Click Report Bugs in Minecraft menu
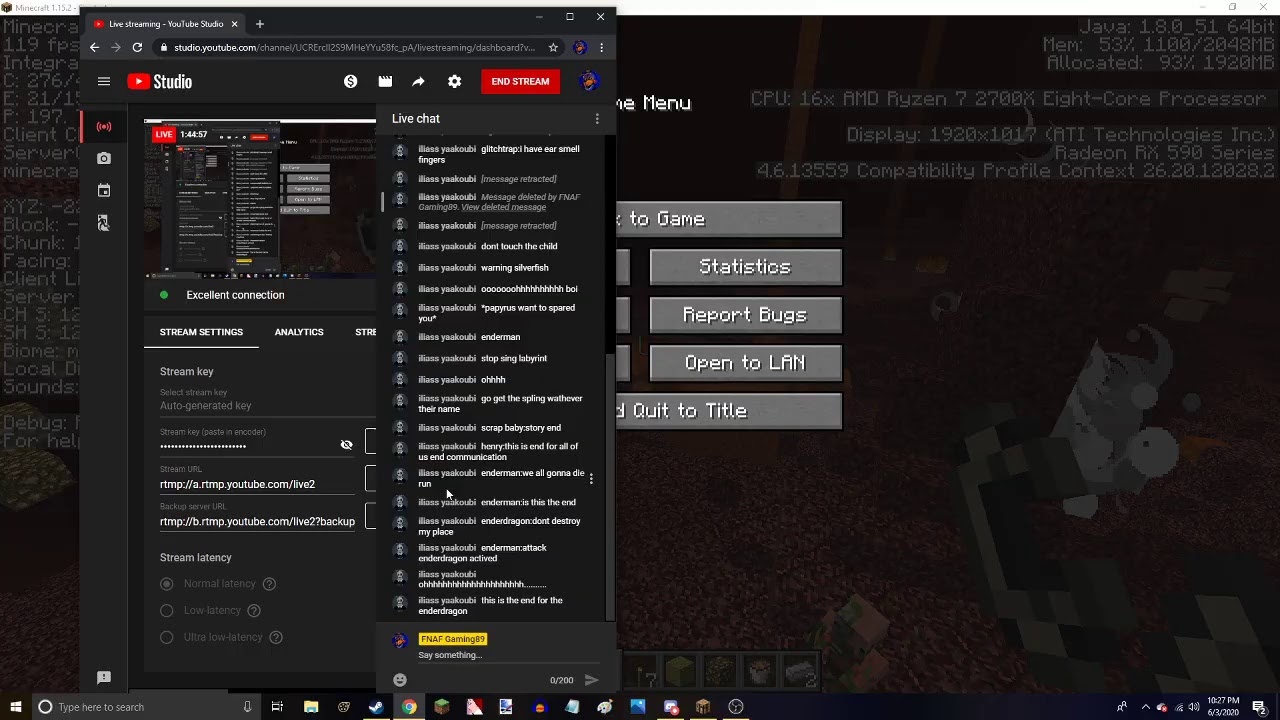 745,315
